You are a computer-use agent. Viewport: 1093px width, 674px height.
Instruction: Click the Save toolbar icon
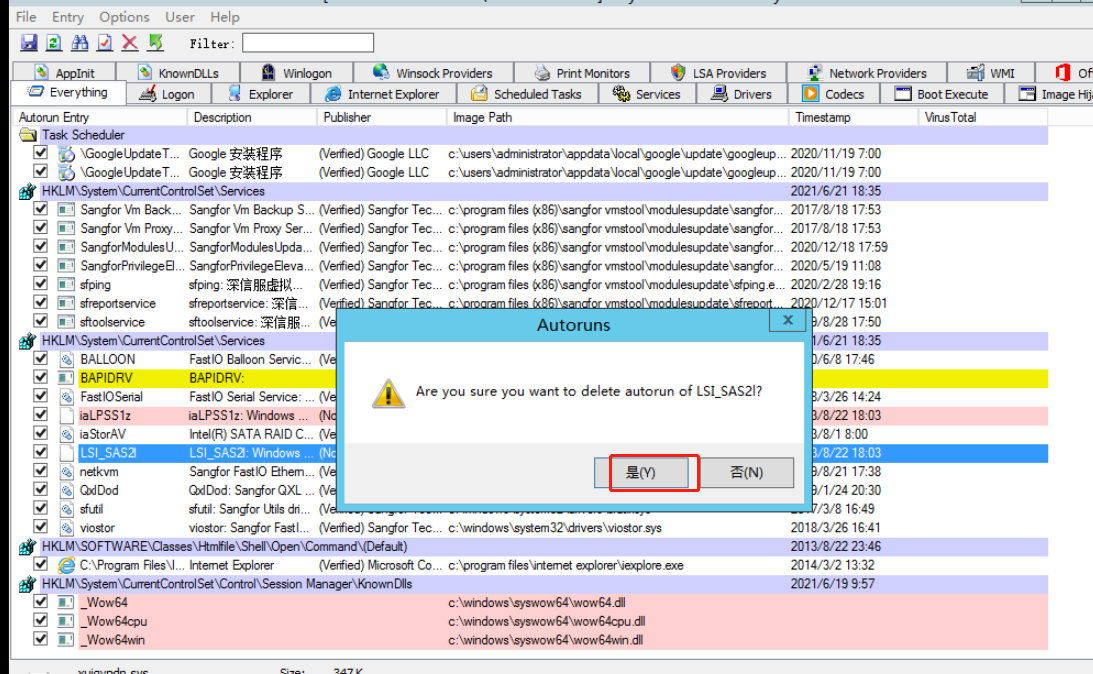29,43
